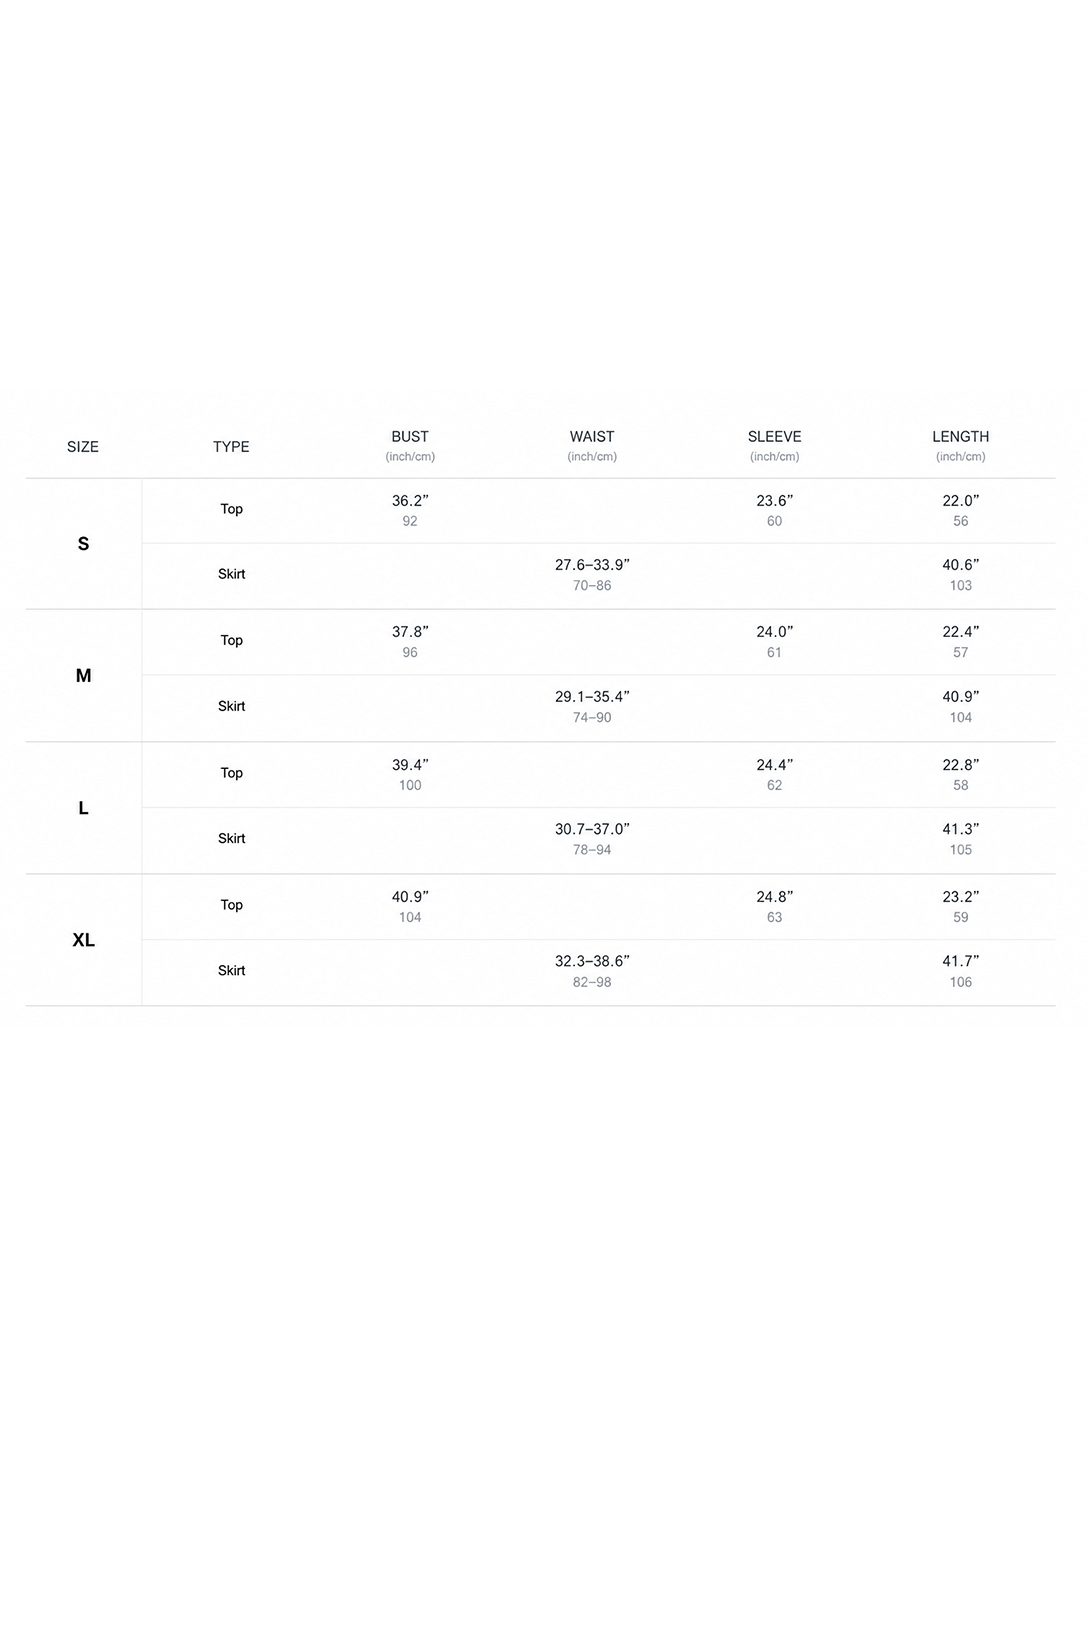The height and width of the screenshot is (1632, 1088).
Task: Click the LENGTH column header
Action: click(961, 437)
